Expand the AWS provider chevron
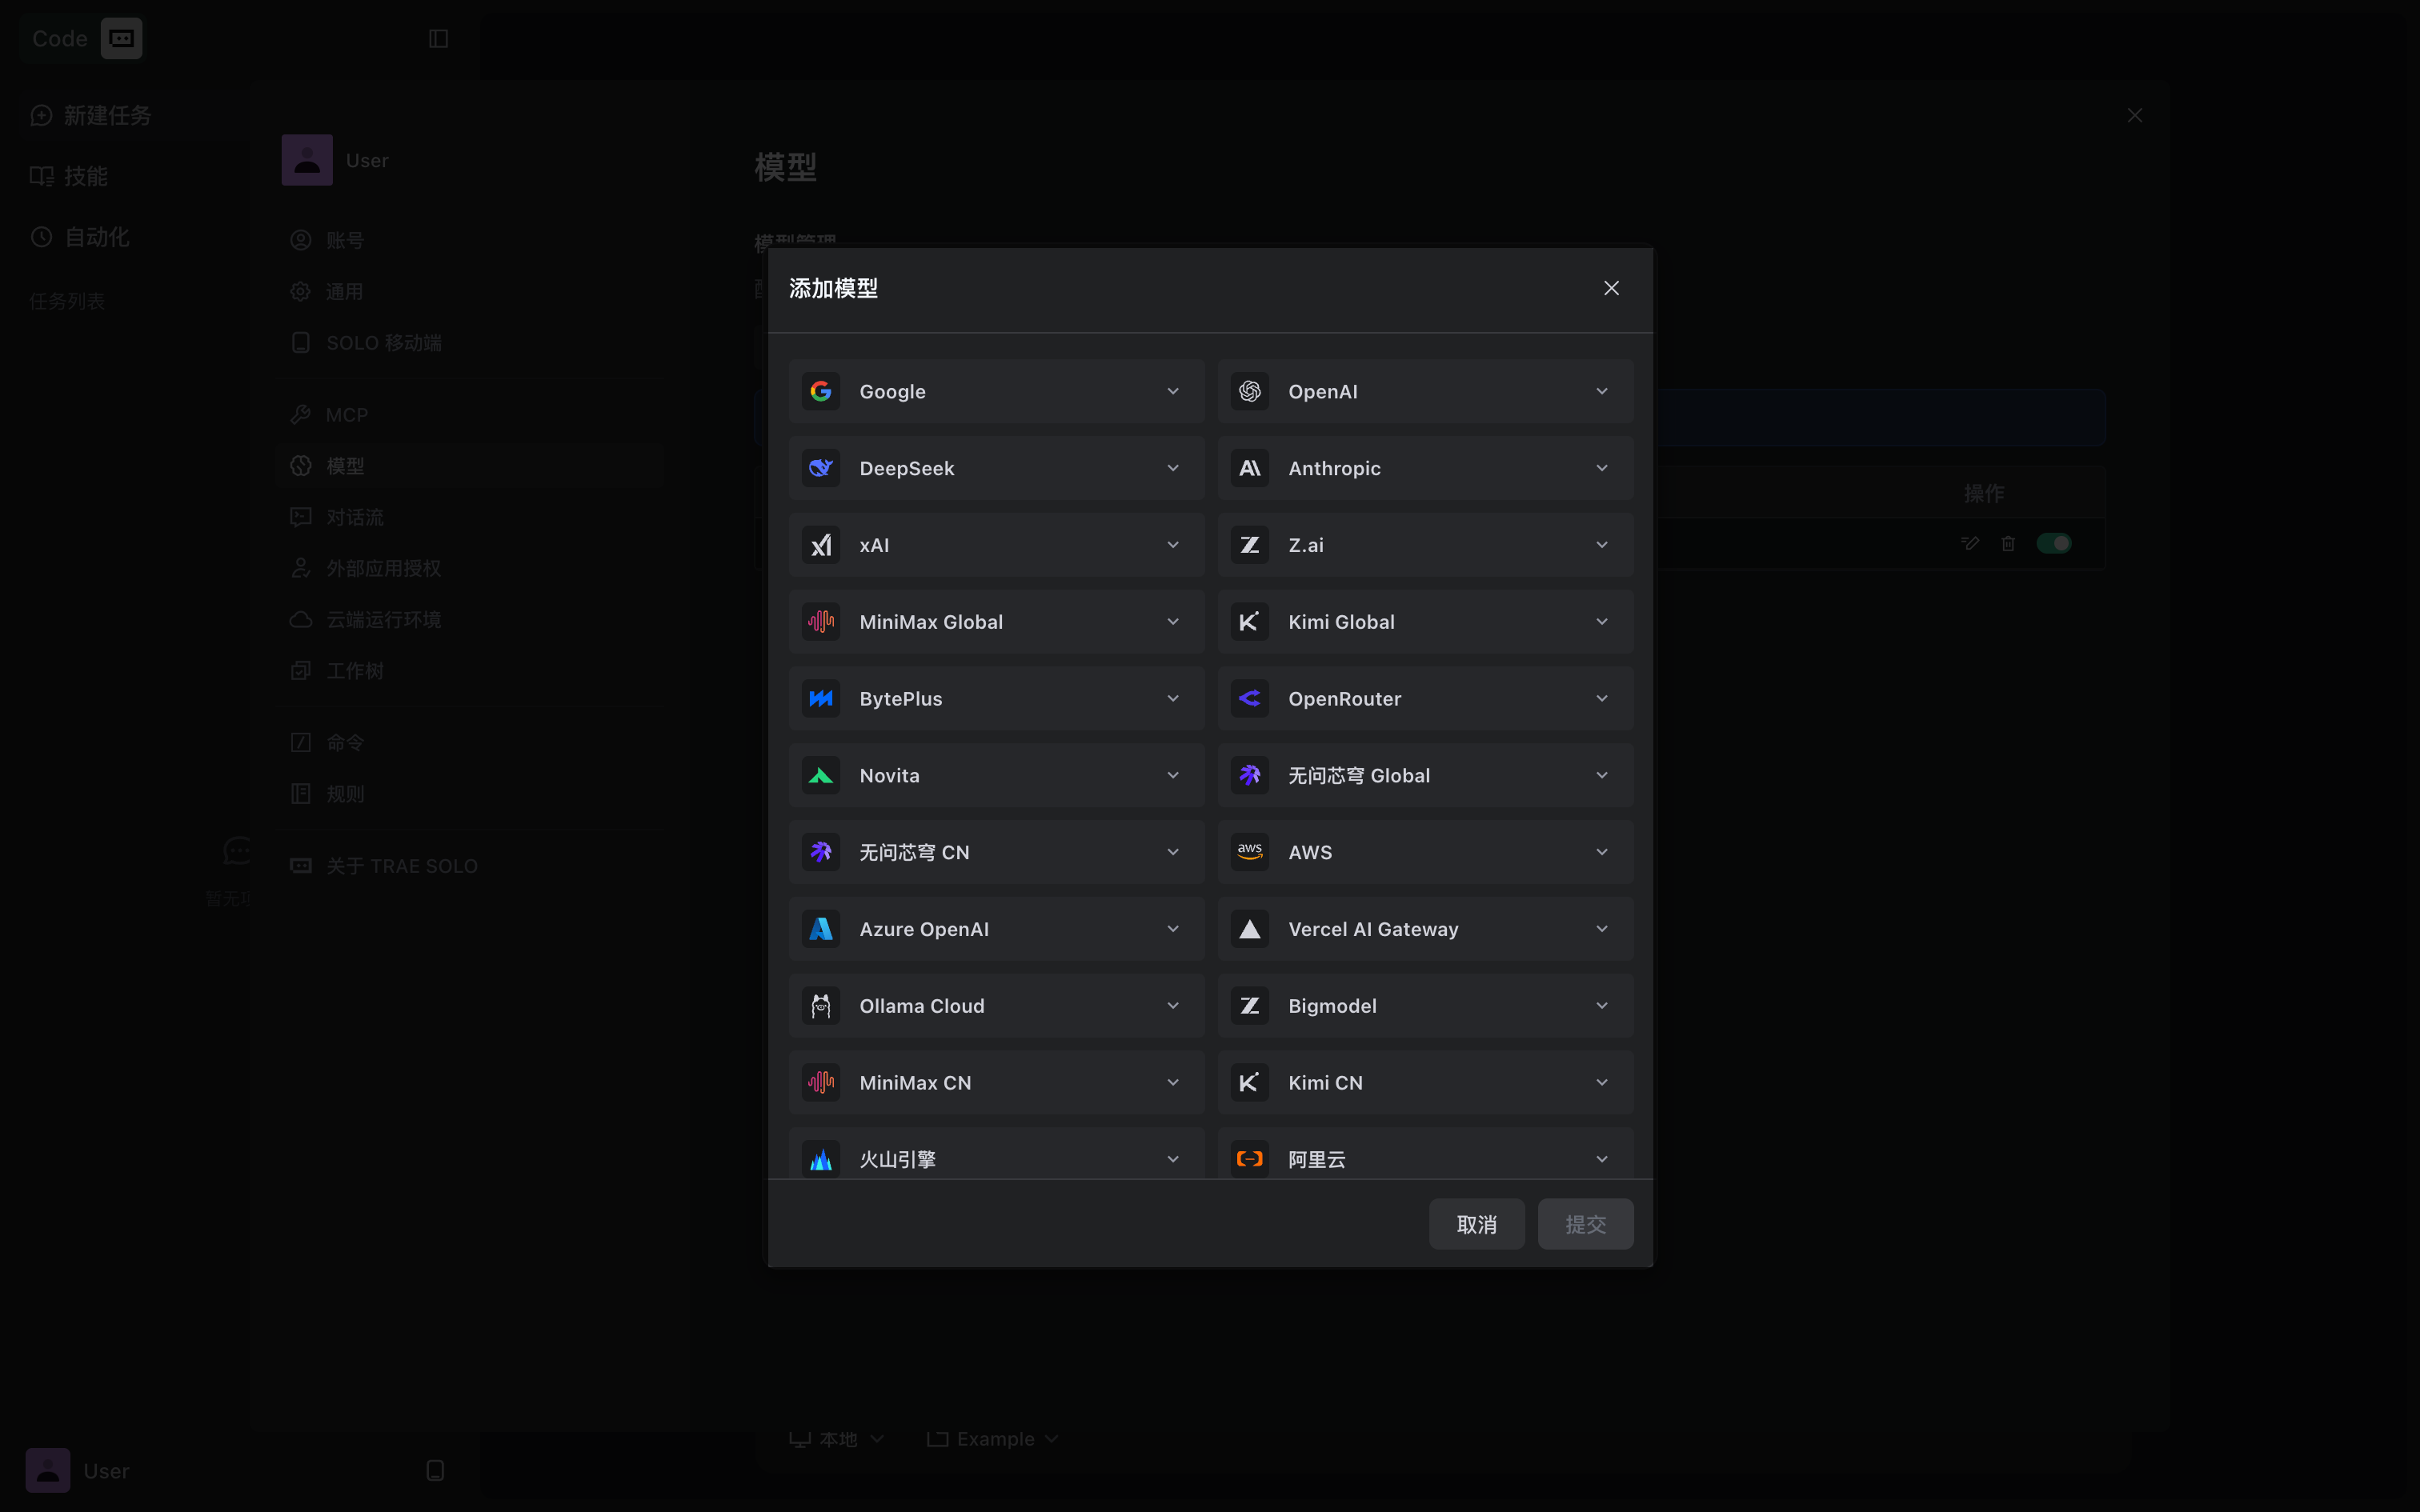This screenshot has height=1512, width=2420. click(x=1602, y=852)
